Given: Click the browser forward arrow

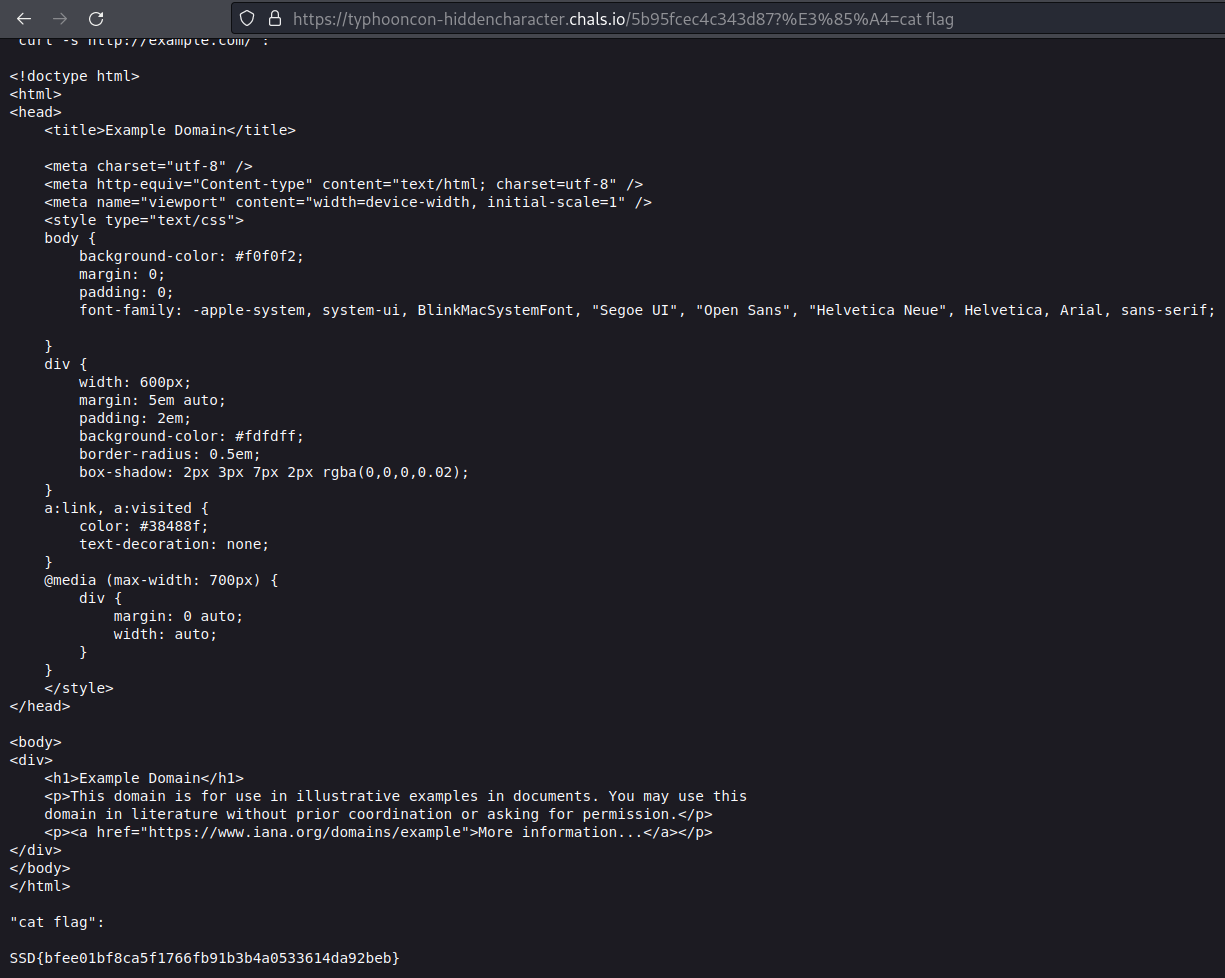Looking at the screenshot, I should click(x=60, y=19).
